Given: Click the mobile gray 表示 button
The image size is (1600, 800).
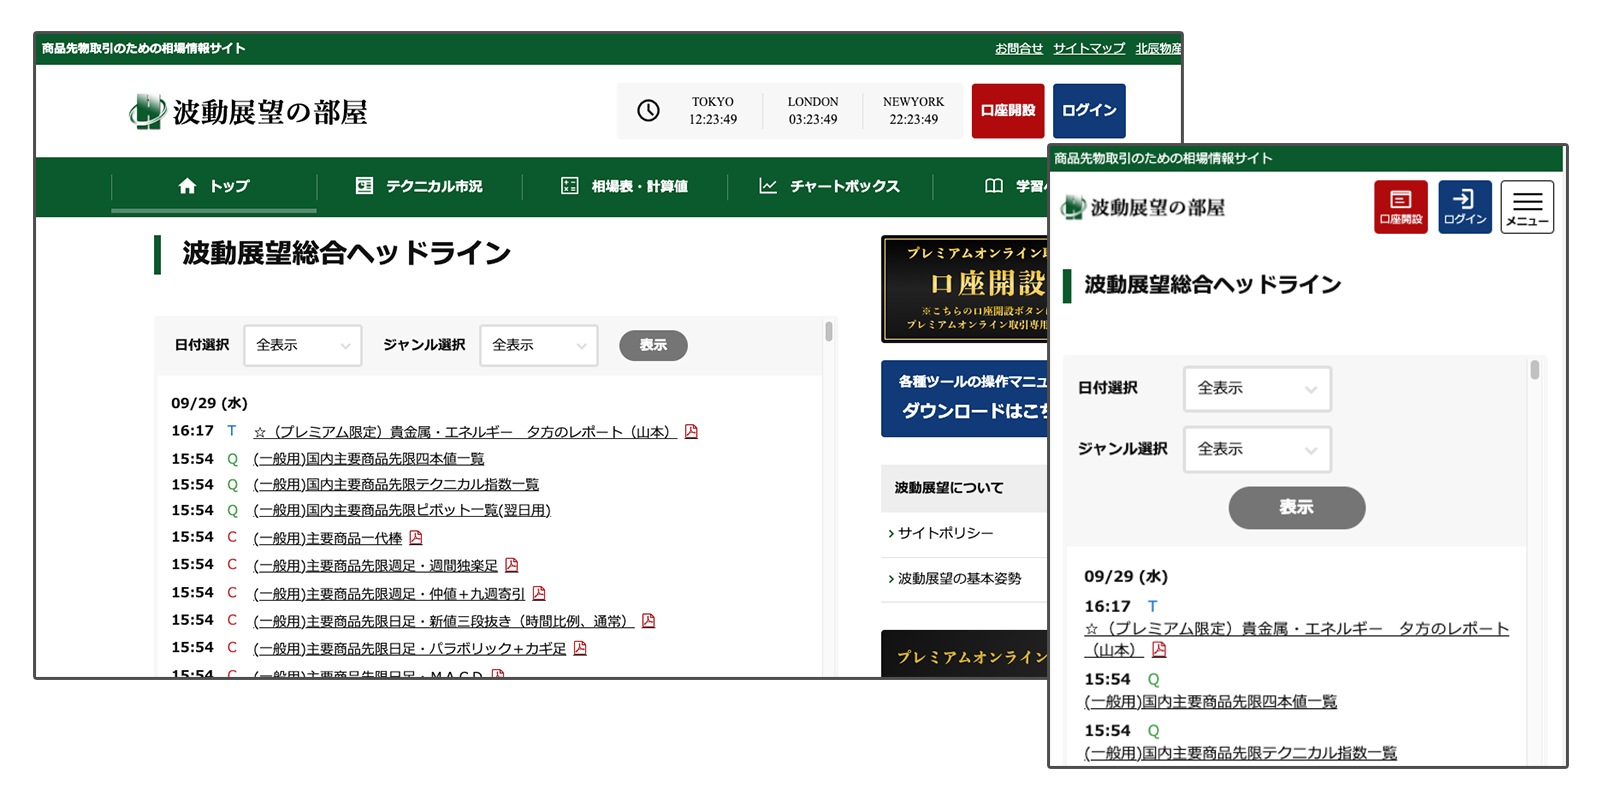Looking at the screenshot, I should 1297,508.
